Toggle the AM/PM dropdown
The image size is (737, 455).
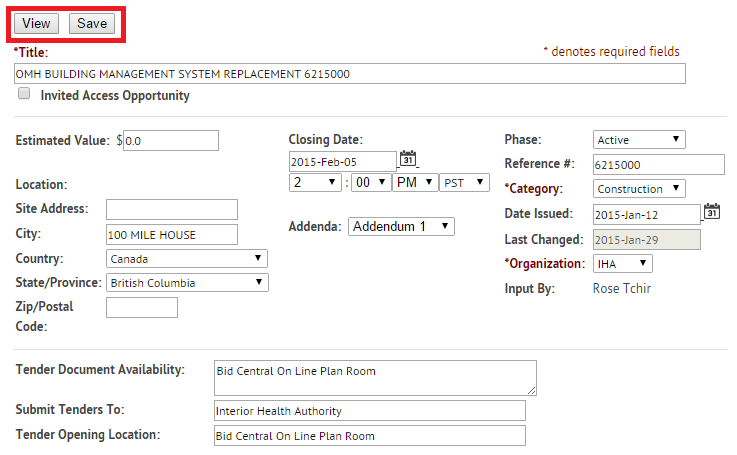[x=414, y=183]
